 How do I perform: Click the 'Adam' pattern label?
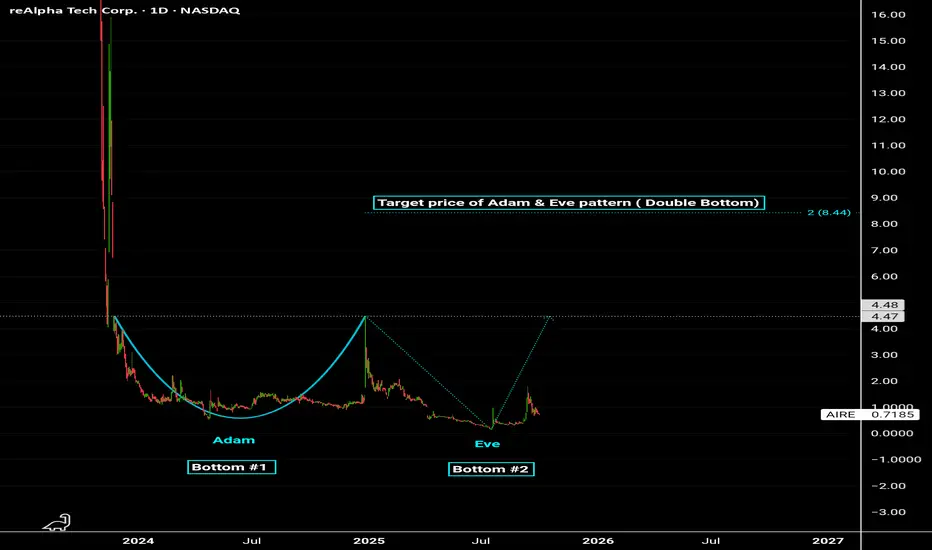click(234, 440)
